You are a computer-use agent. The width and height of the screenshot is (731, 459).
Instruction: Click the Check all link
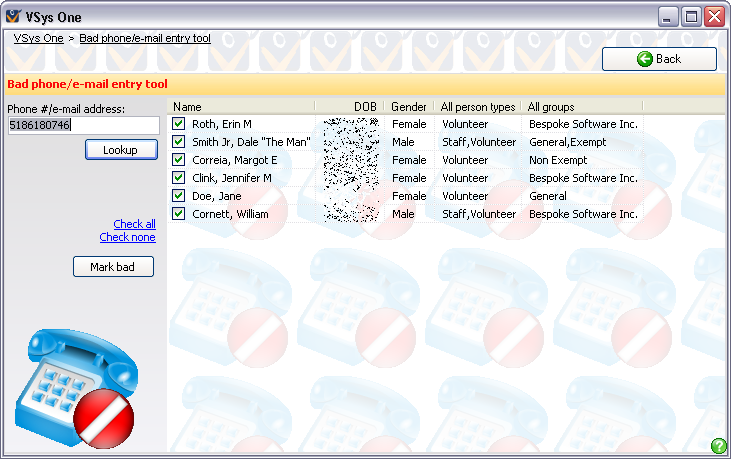(x=134, y=224)
